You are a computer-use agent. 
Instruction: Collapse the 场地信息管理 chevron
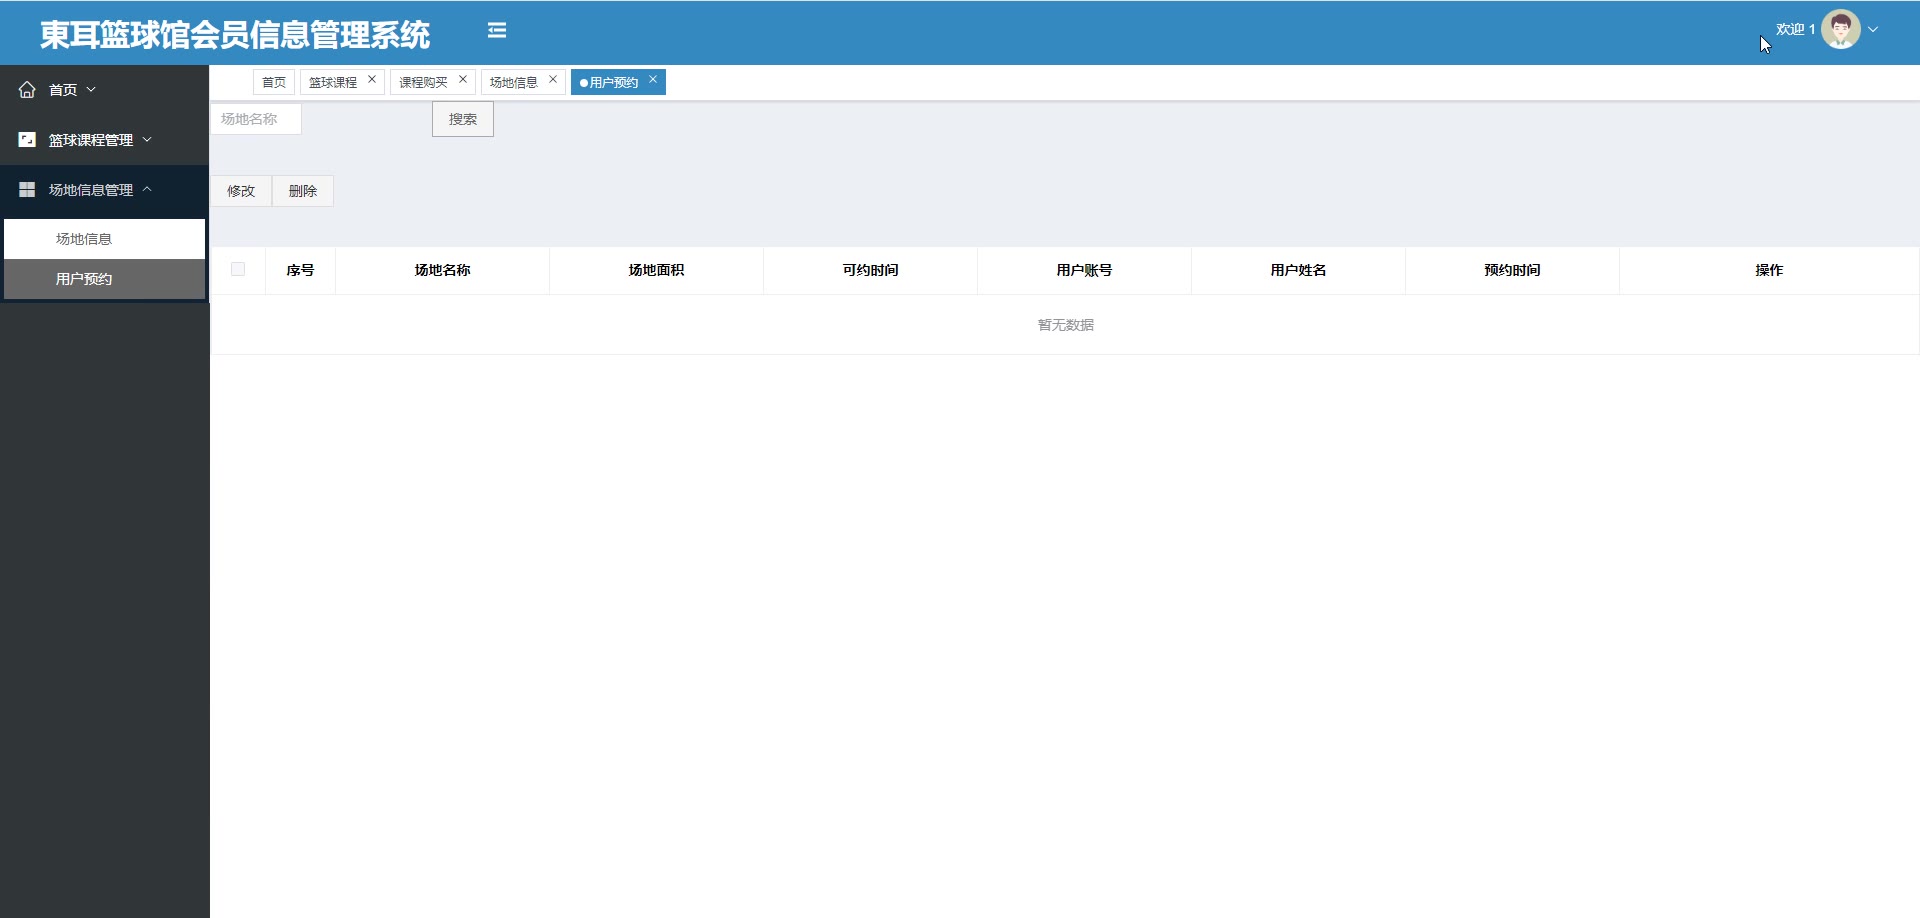(x=147, y=189)
